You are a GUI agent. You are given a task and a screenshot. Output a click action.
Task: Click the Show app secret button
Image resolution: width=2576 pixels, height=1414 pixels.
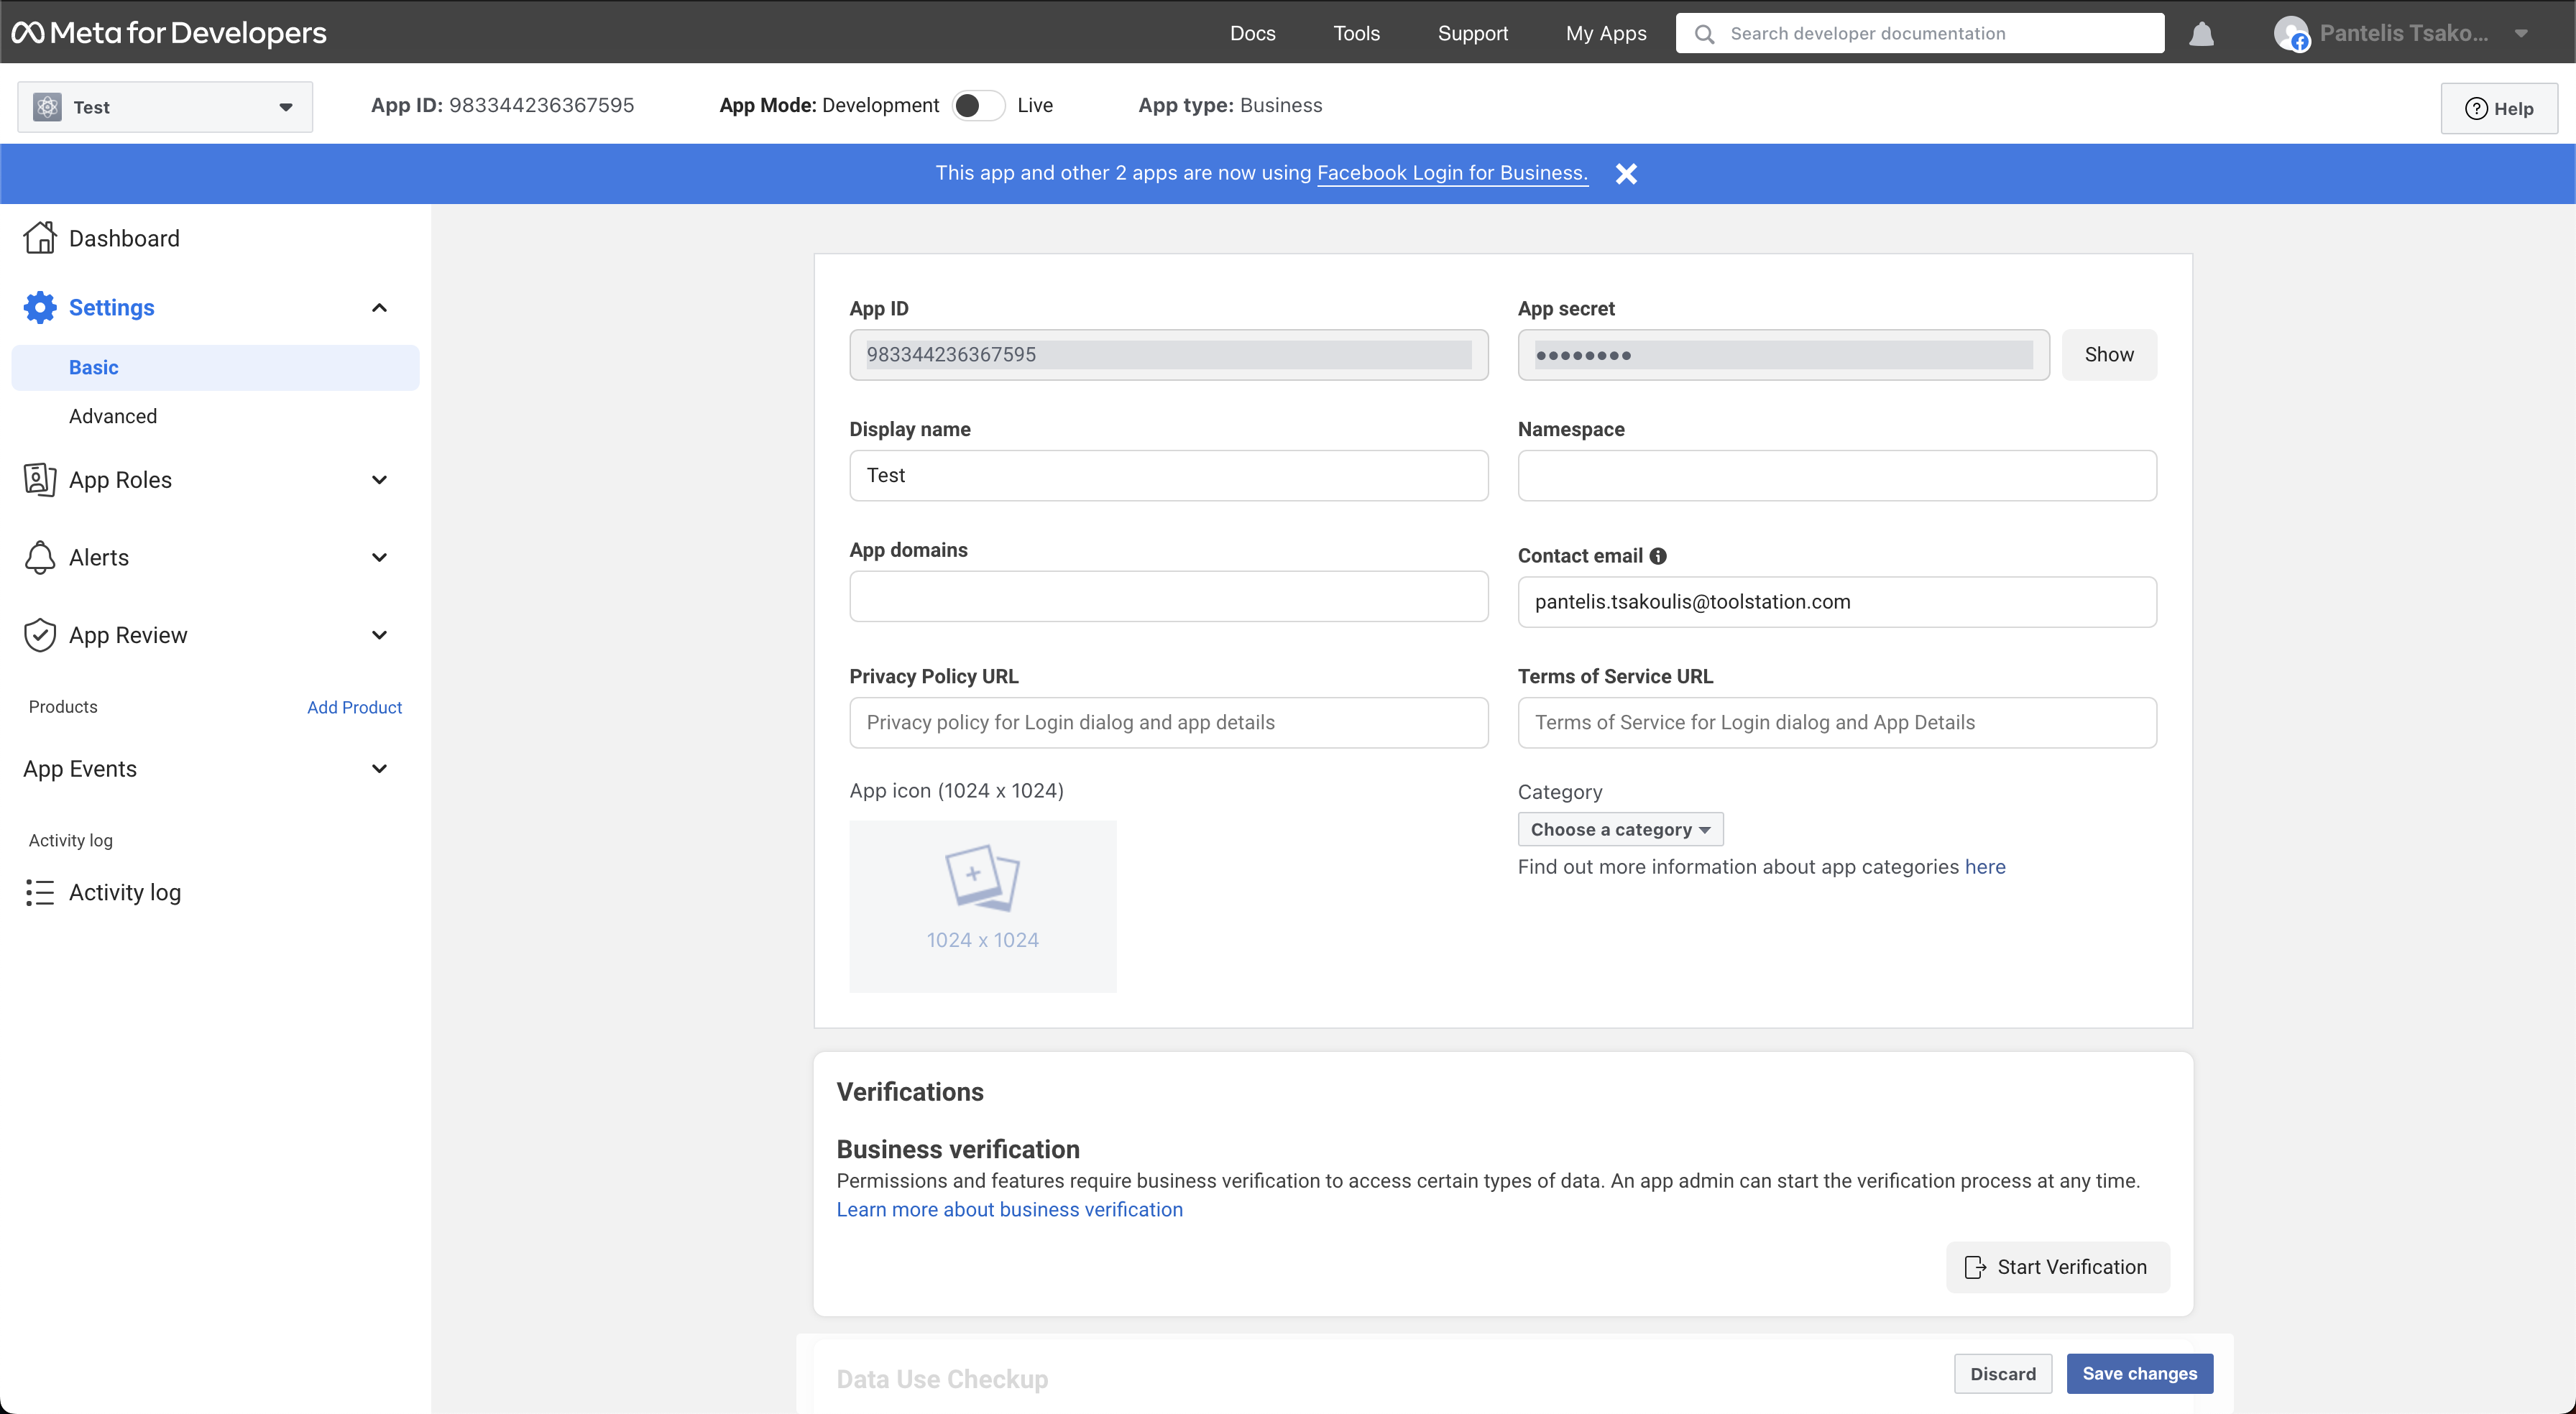coord(2108,355)
